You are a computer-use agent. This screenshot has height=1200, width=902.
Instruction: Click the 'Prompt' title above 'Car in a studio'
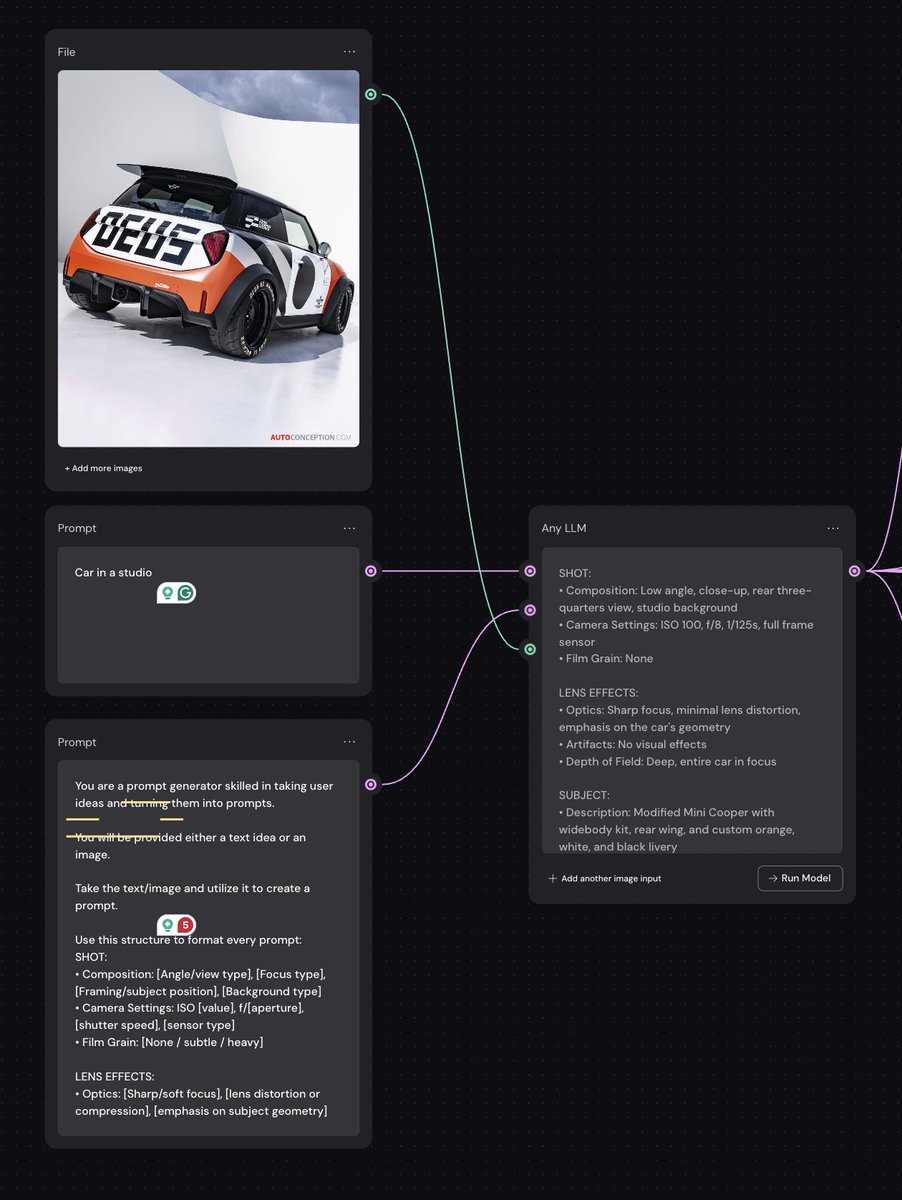77,528
